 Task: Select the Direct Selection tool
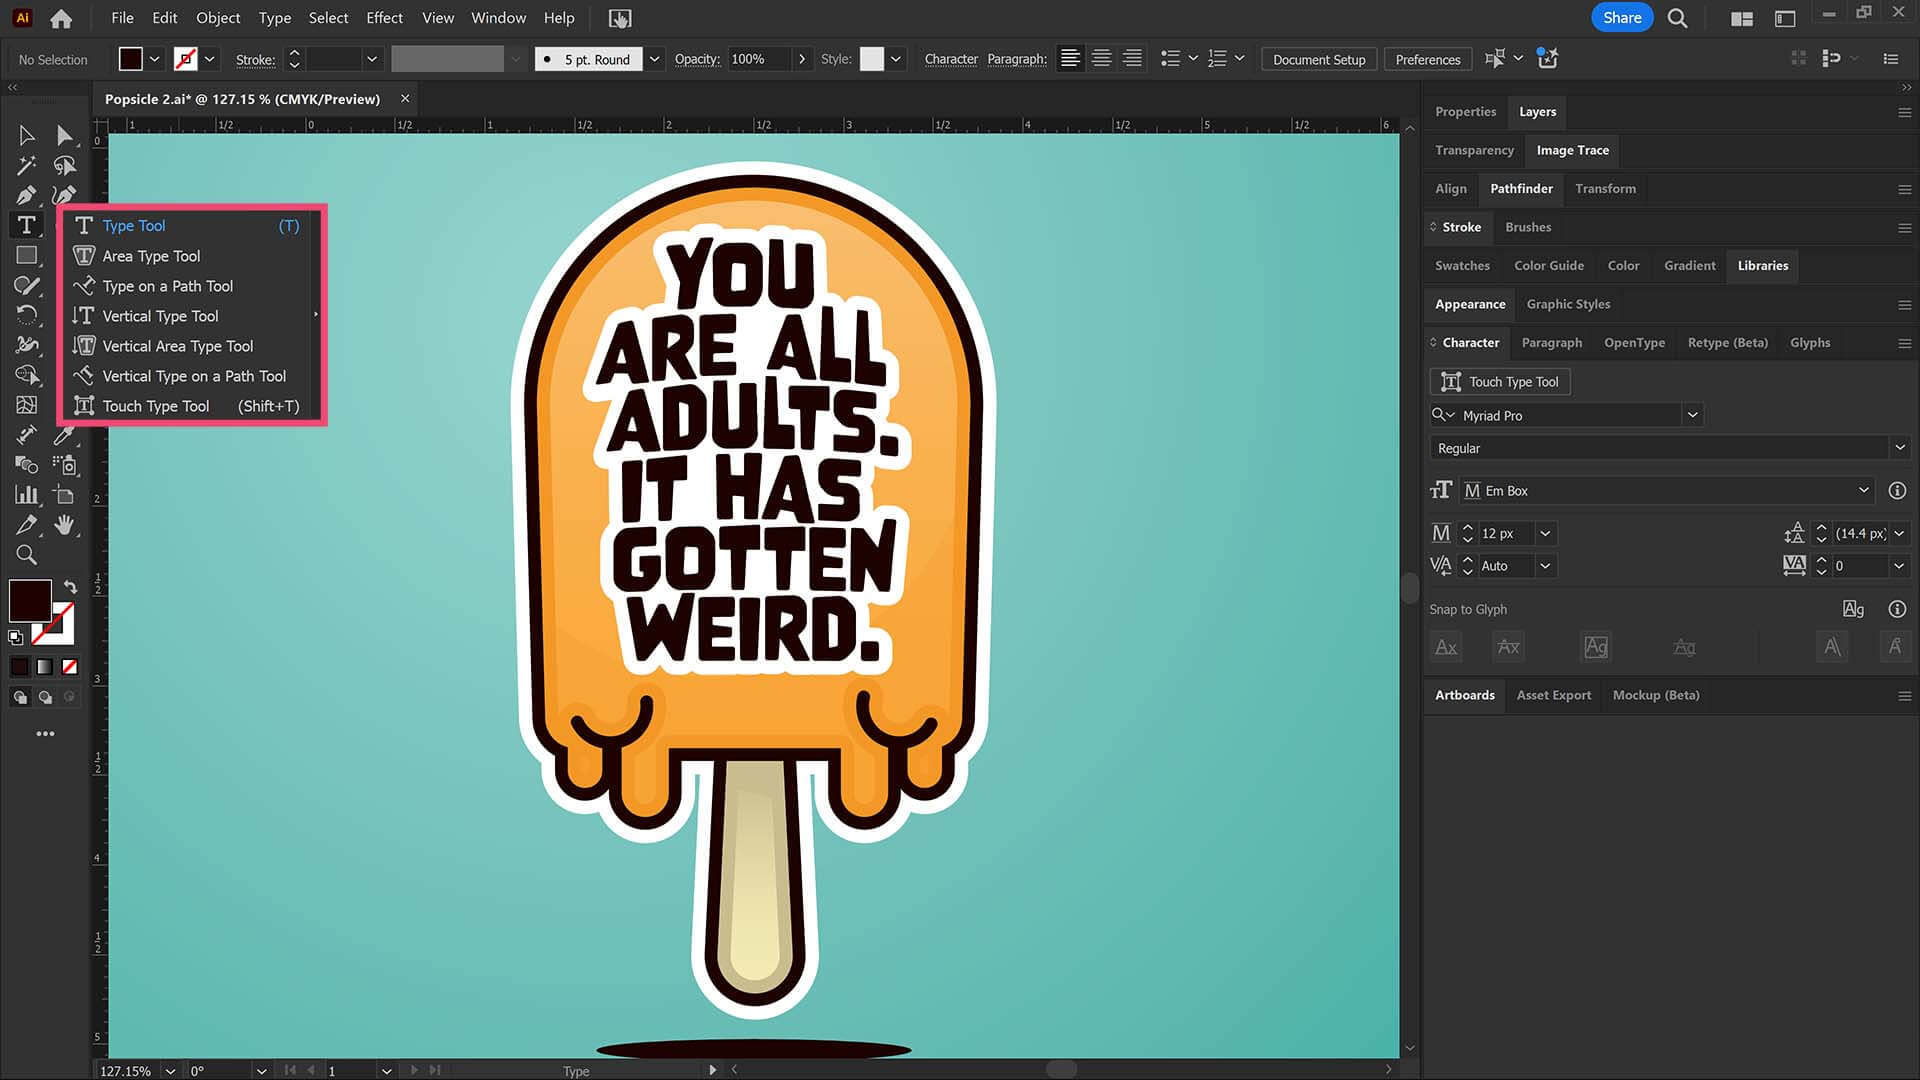[x=65, y=135]
